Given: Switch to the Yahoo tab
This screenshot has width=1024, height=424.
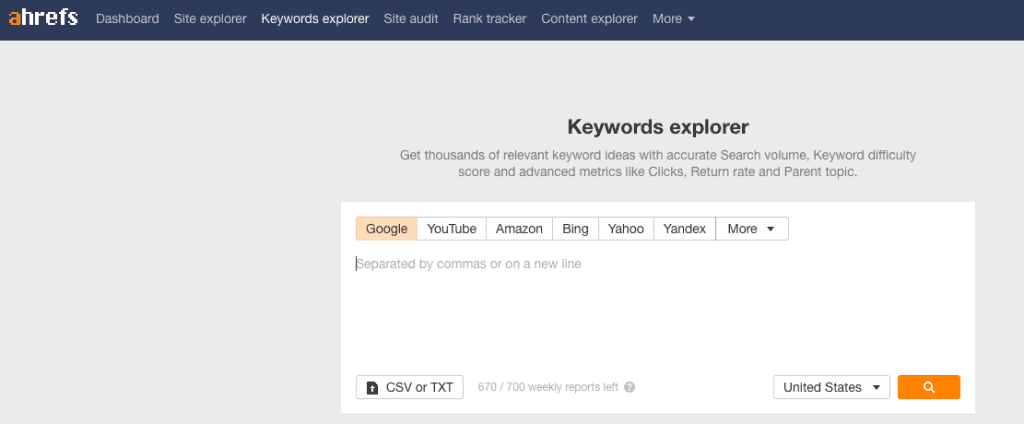Looking at the screenshot, I should click(x=626, y=229).
